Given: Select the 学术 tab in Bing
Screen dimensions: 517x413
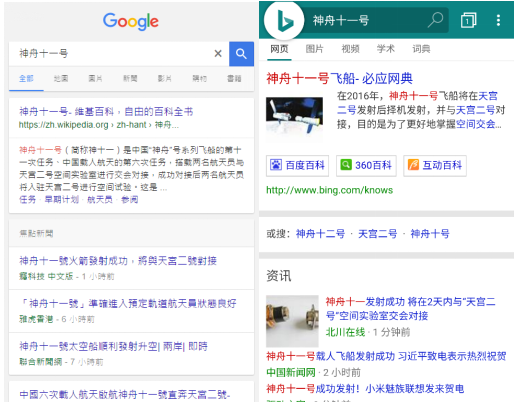Looking at the screenshot, I should 386,49.
